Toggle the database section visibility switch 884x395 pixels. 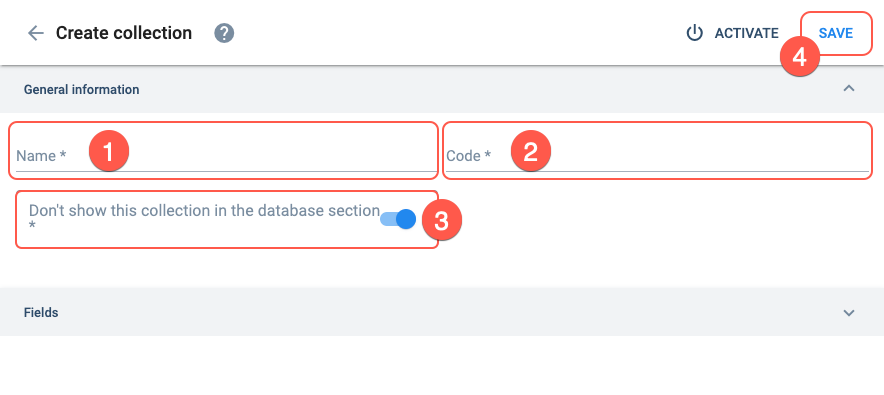coord(398,219)
